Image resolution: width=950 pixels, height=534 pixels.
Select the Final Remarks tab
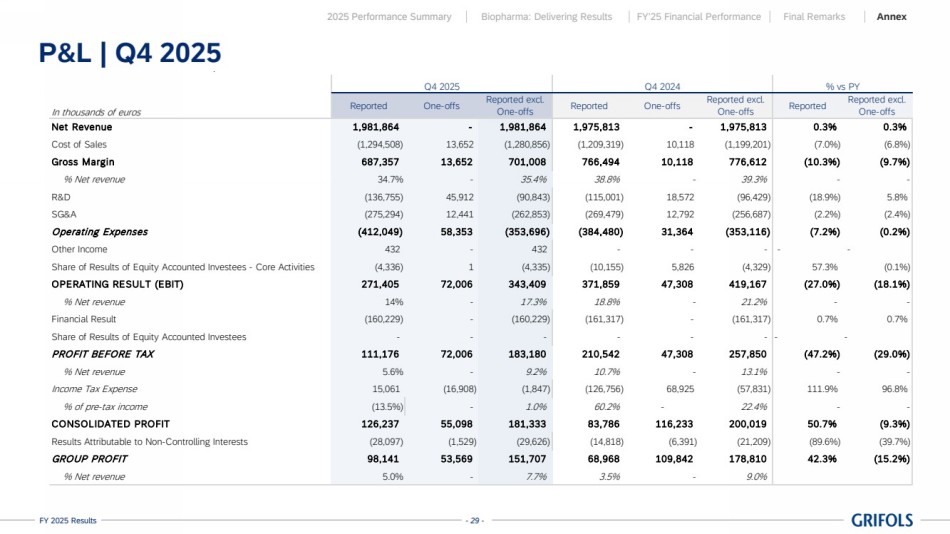pos(814,17)
